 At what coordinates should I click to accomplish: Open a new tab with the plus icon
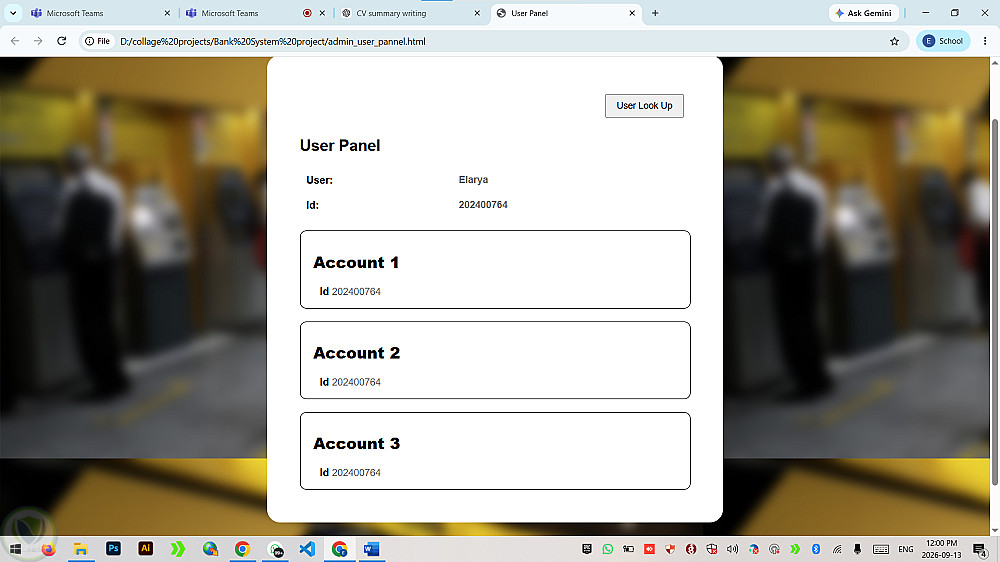(x=655, y=13)
